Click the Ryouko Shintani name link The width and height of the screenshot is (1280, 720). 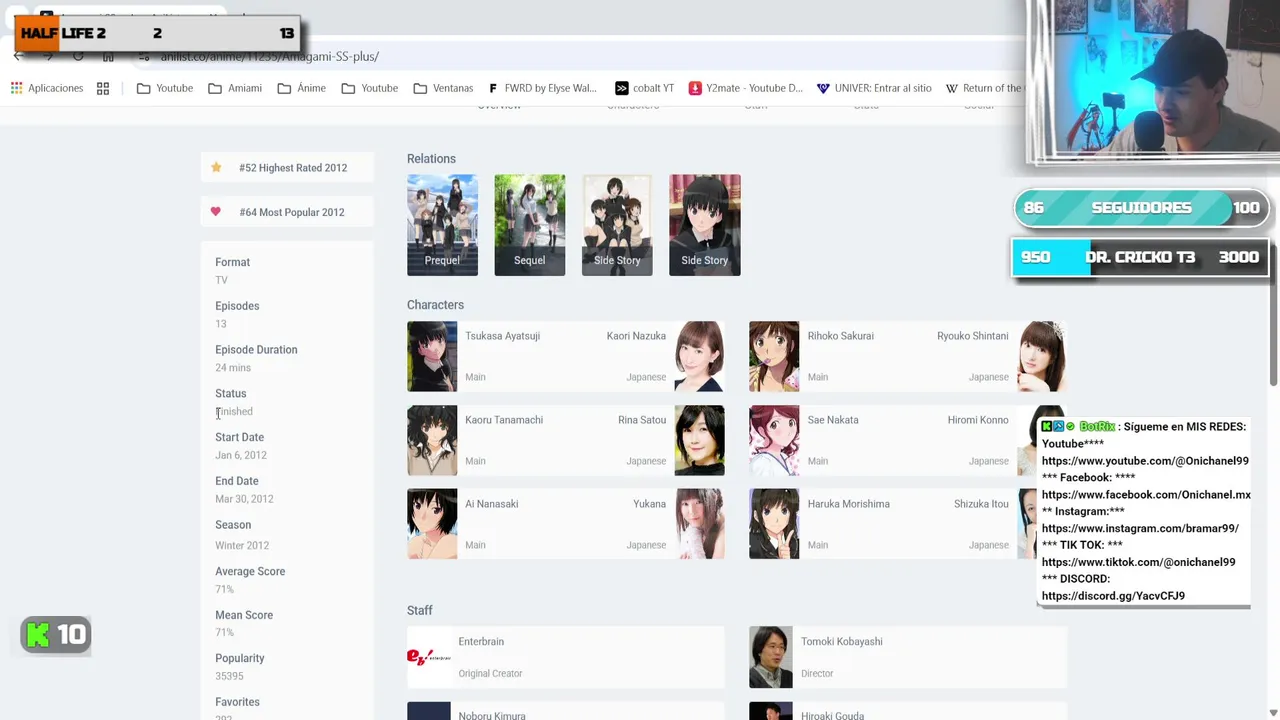point(973,336)
